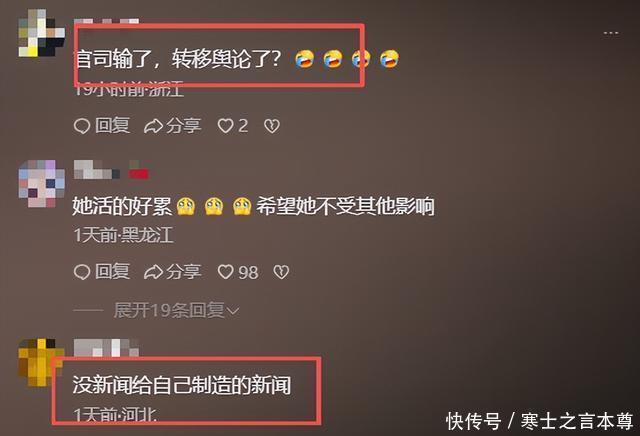Expand 展开19条回复 replies

[x=176, y=310]
